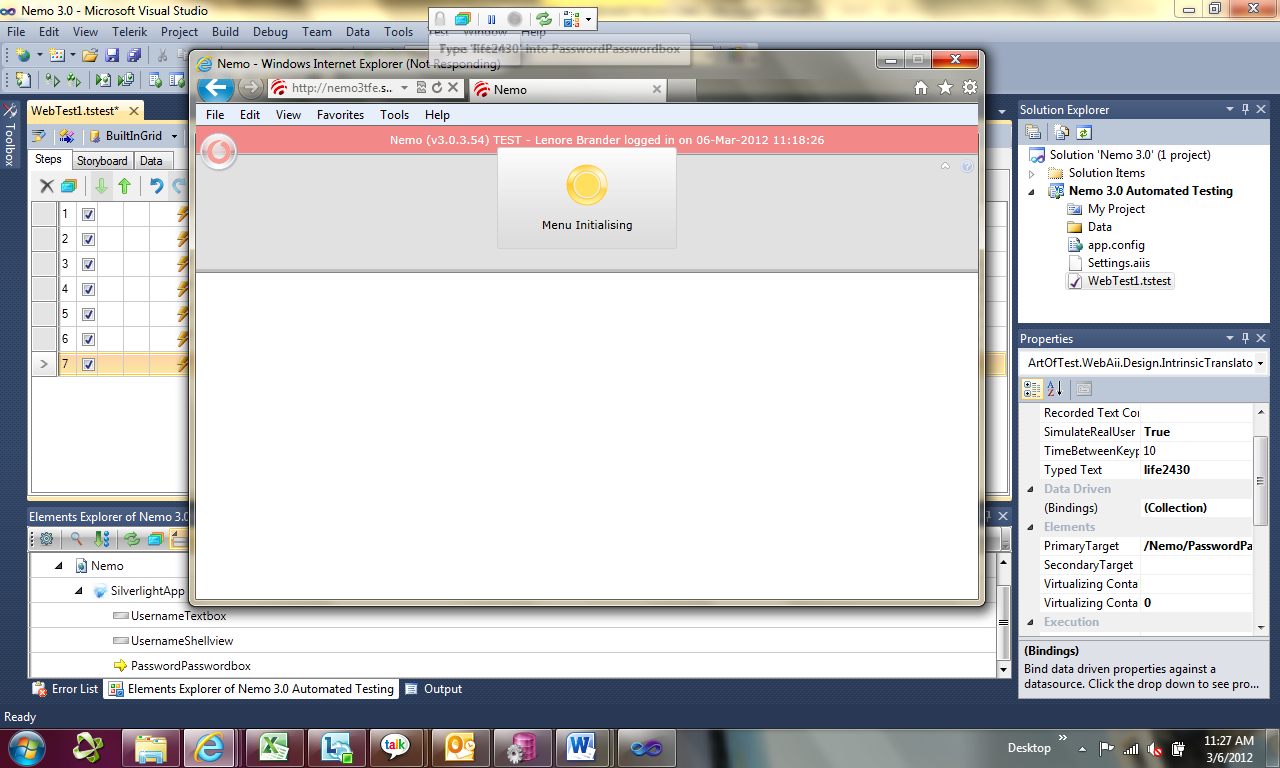Open the IE address bar dropdown arrow
The height and width of the screenshot is (768, 1280).
coord(404,88)
